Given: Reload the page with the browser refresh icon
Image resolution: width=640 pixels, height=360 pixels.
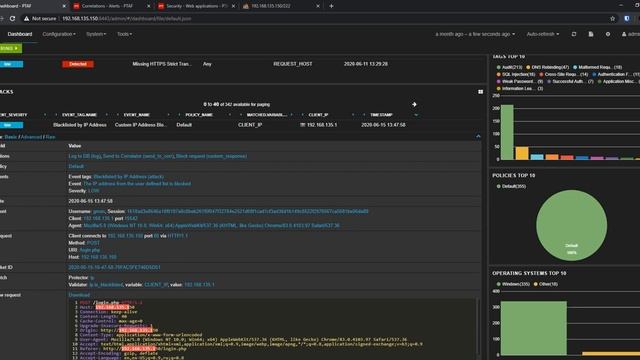Looking at the screenshot, I should pos(12,18).
